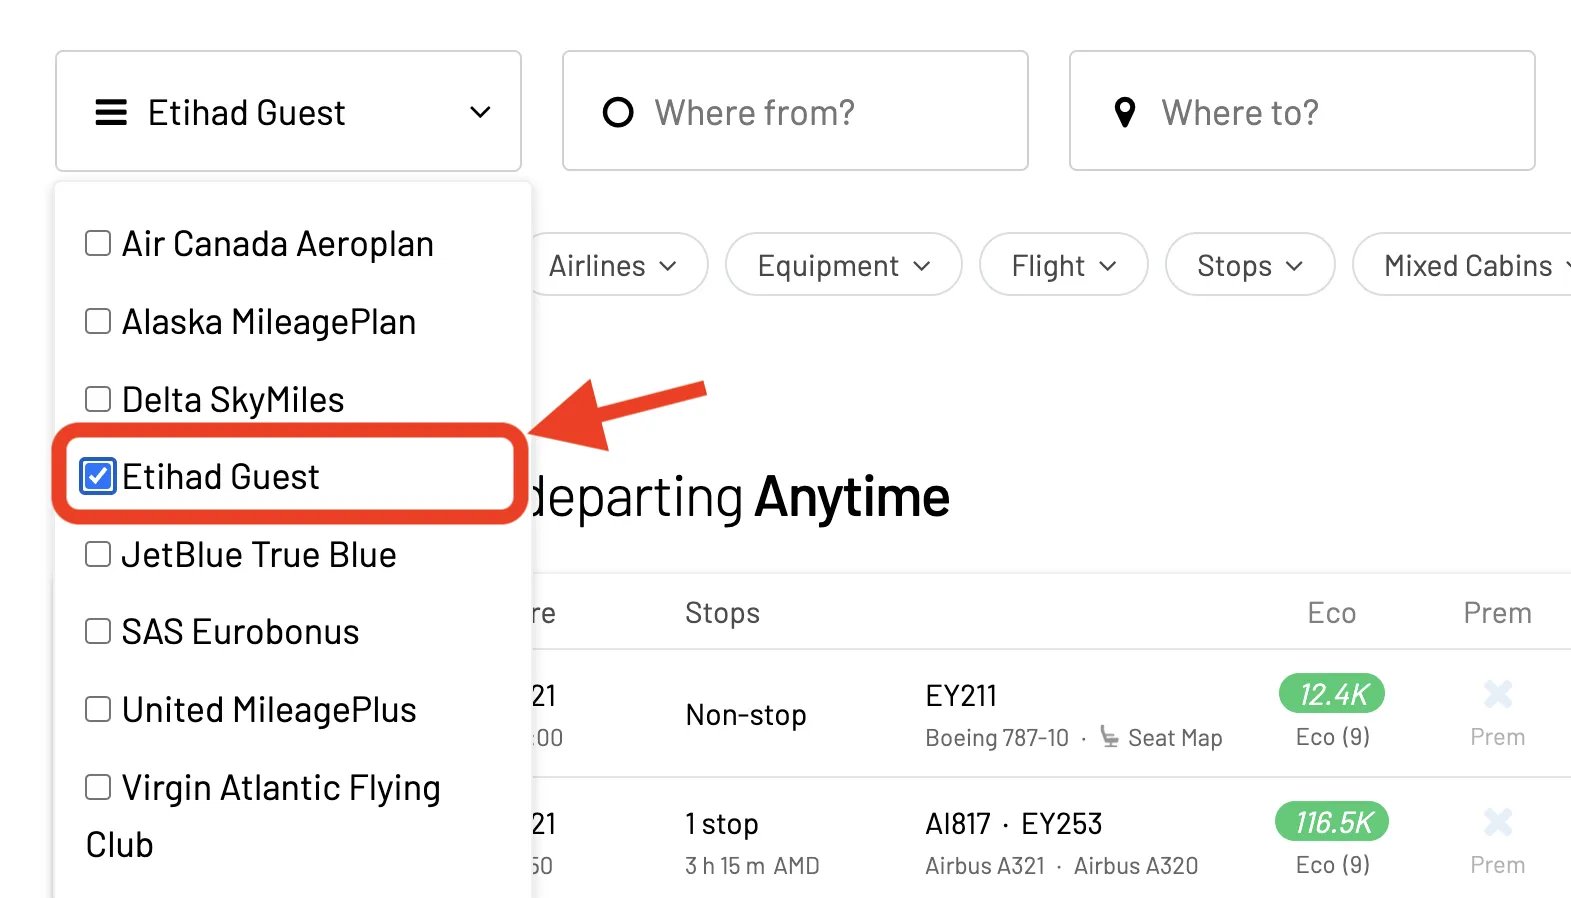Select the 12.4K Eco price badge
Viewport: 1571px width, 898px height.
point(1332,694)
